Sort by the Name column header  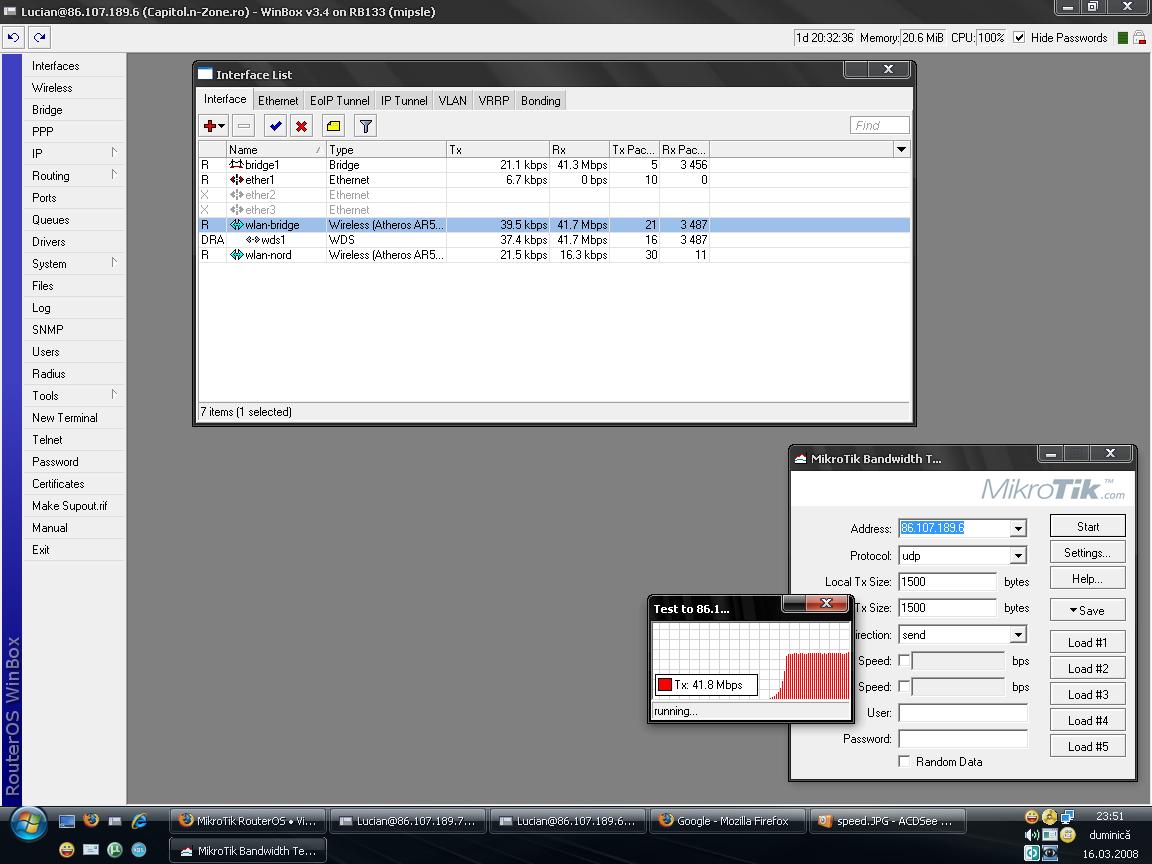[x=276, y=149]
